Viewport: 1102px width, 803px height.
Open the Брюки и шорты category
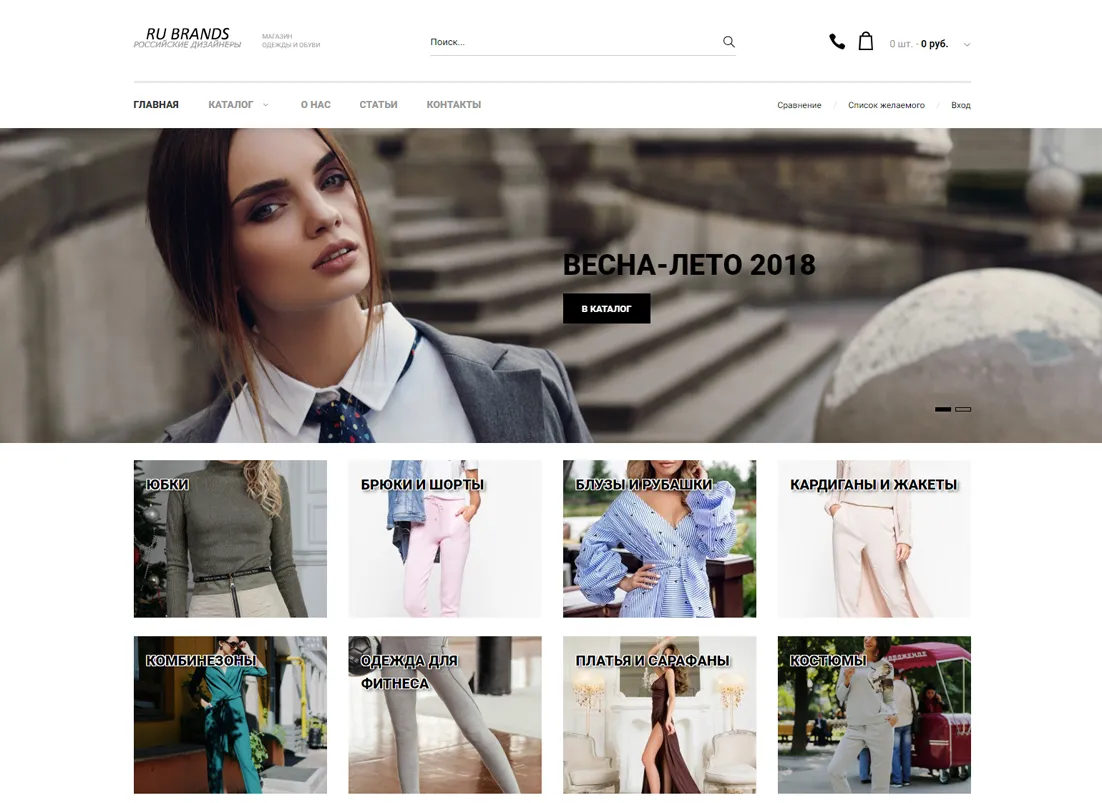(445, 539)
